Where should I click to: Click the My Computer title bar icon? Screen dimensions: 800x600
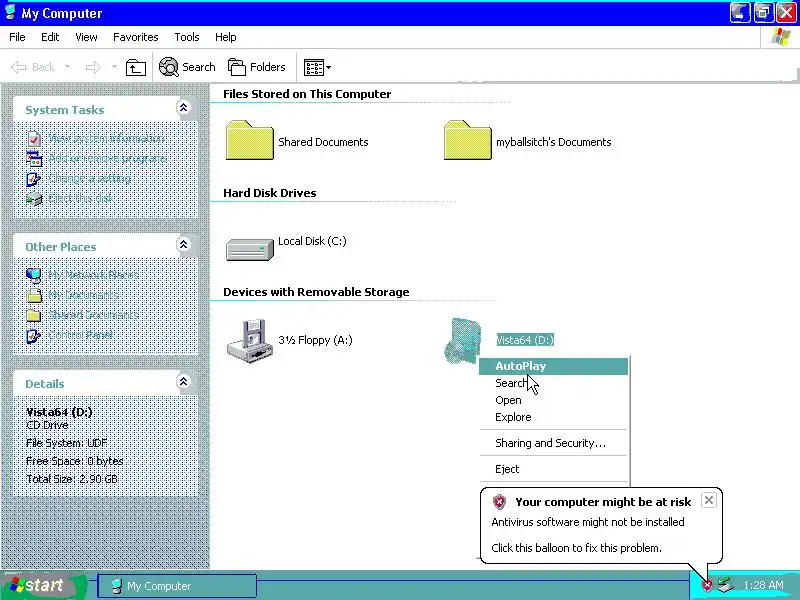tap(10, 12)
